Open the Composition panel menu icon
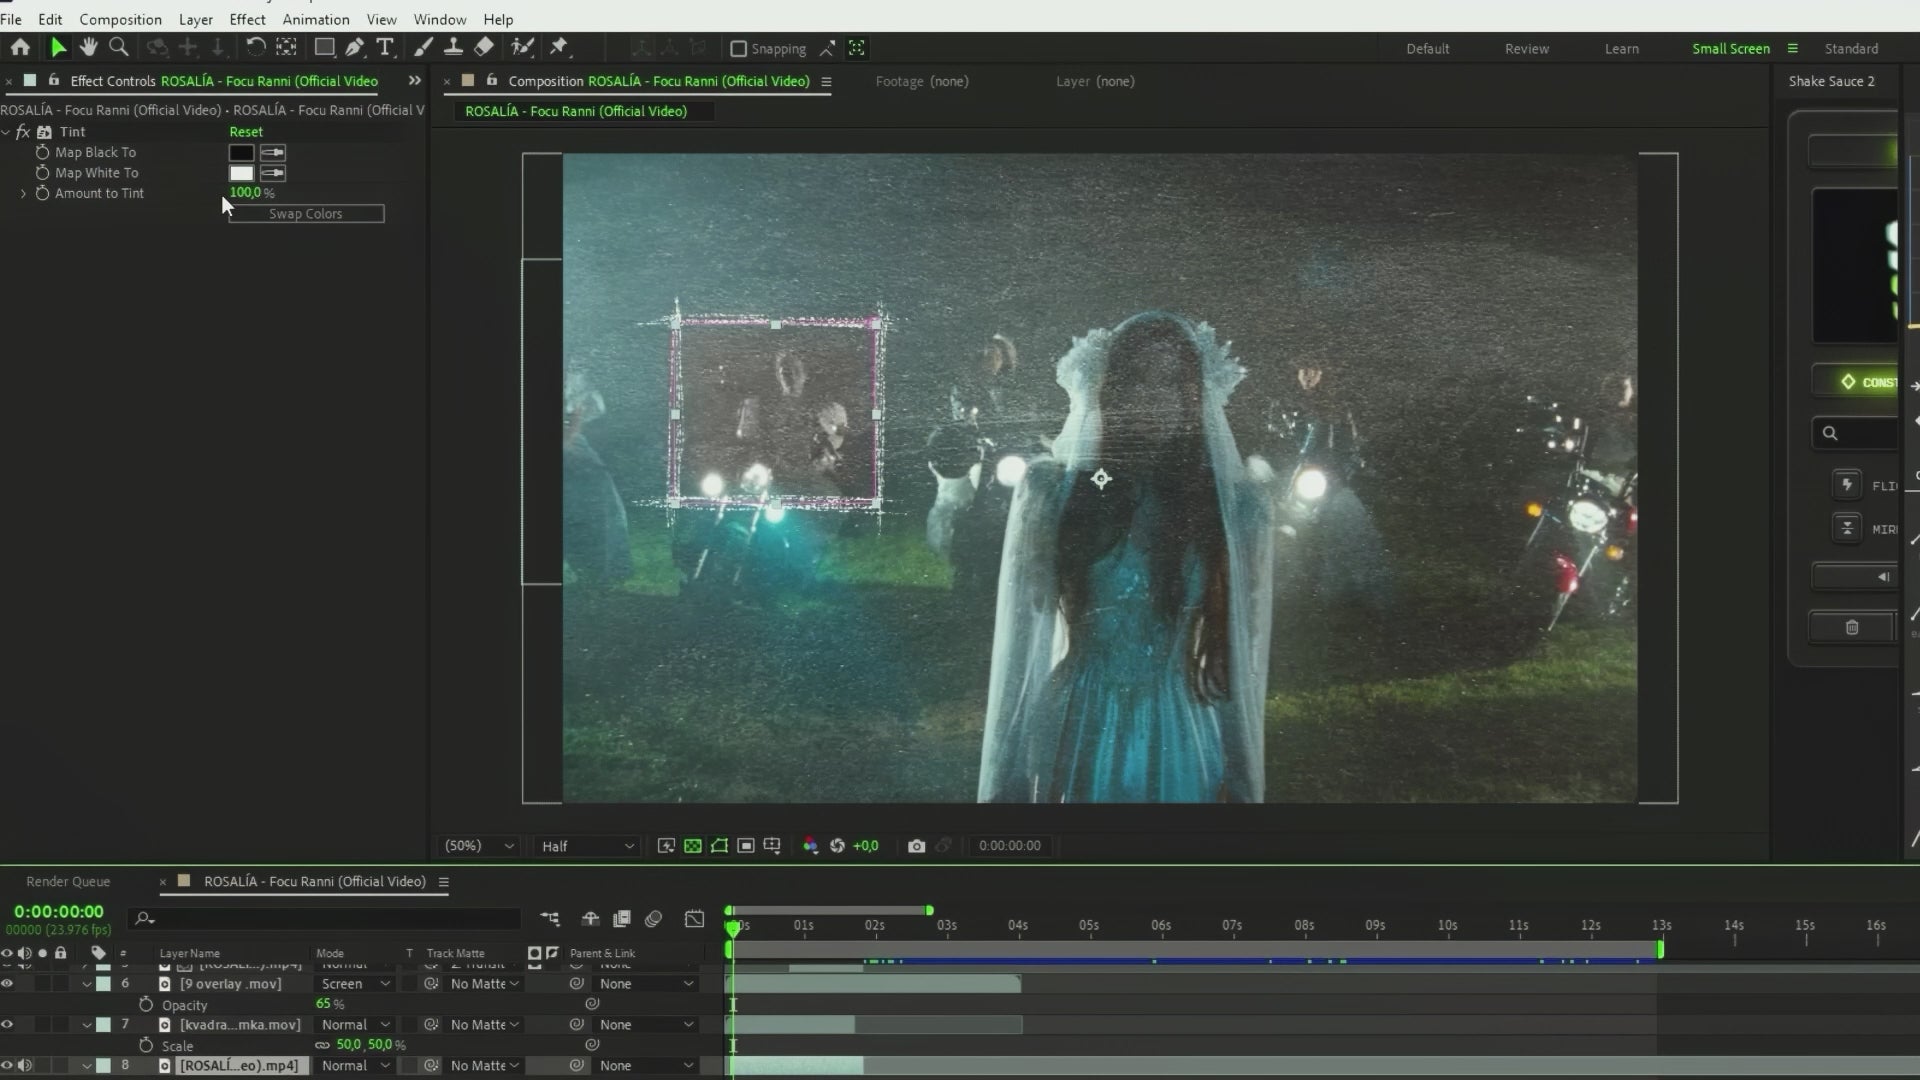The image size is (1920, 1080). pyautogui.click(x=826, y=82)
